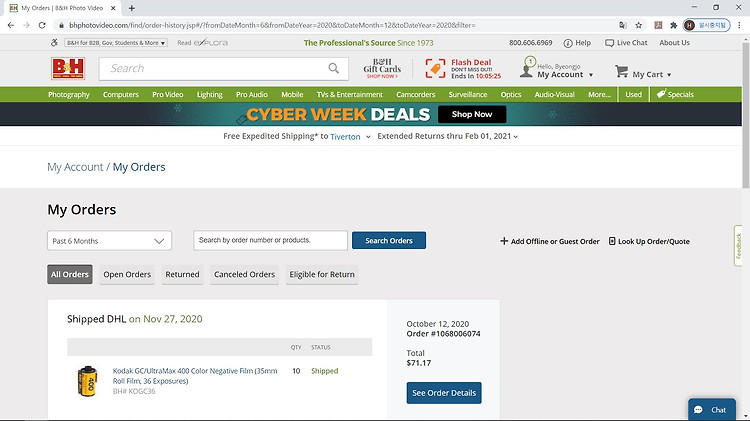Viewport: 750px width, 421px height.
Task: Open the Surveillance menu
Action: 468,94
